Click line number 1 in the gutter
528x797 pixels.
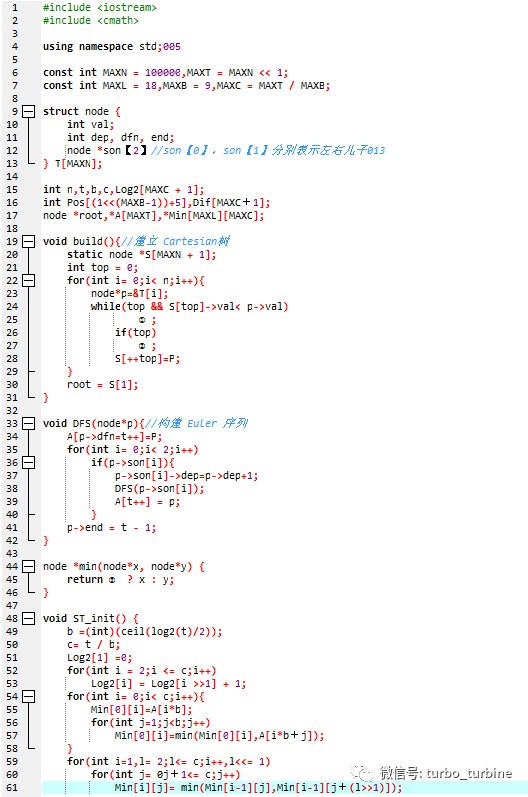pyautogui.click(x=15, y=8)
